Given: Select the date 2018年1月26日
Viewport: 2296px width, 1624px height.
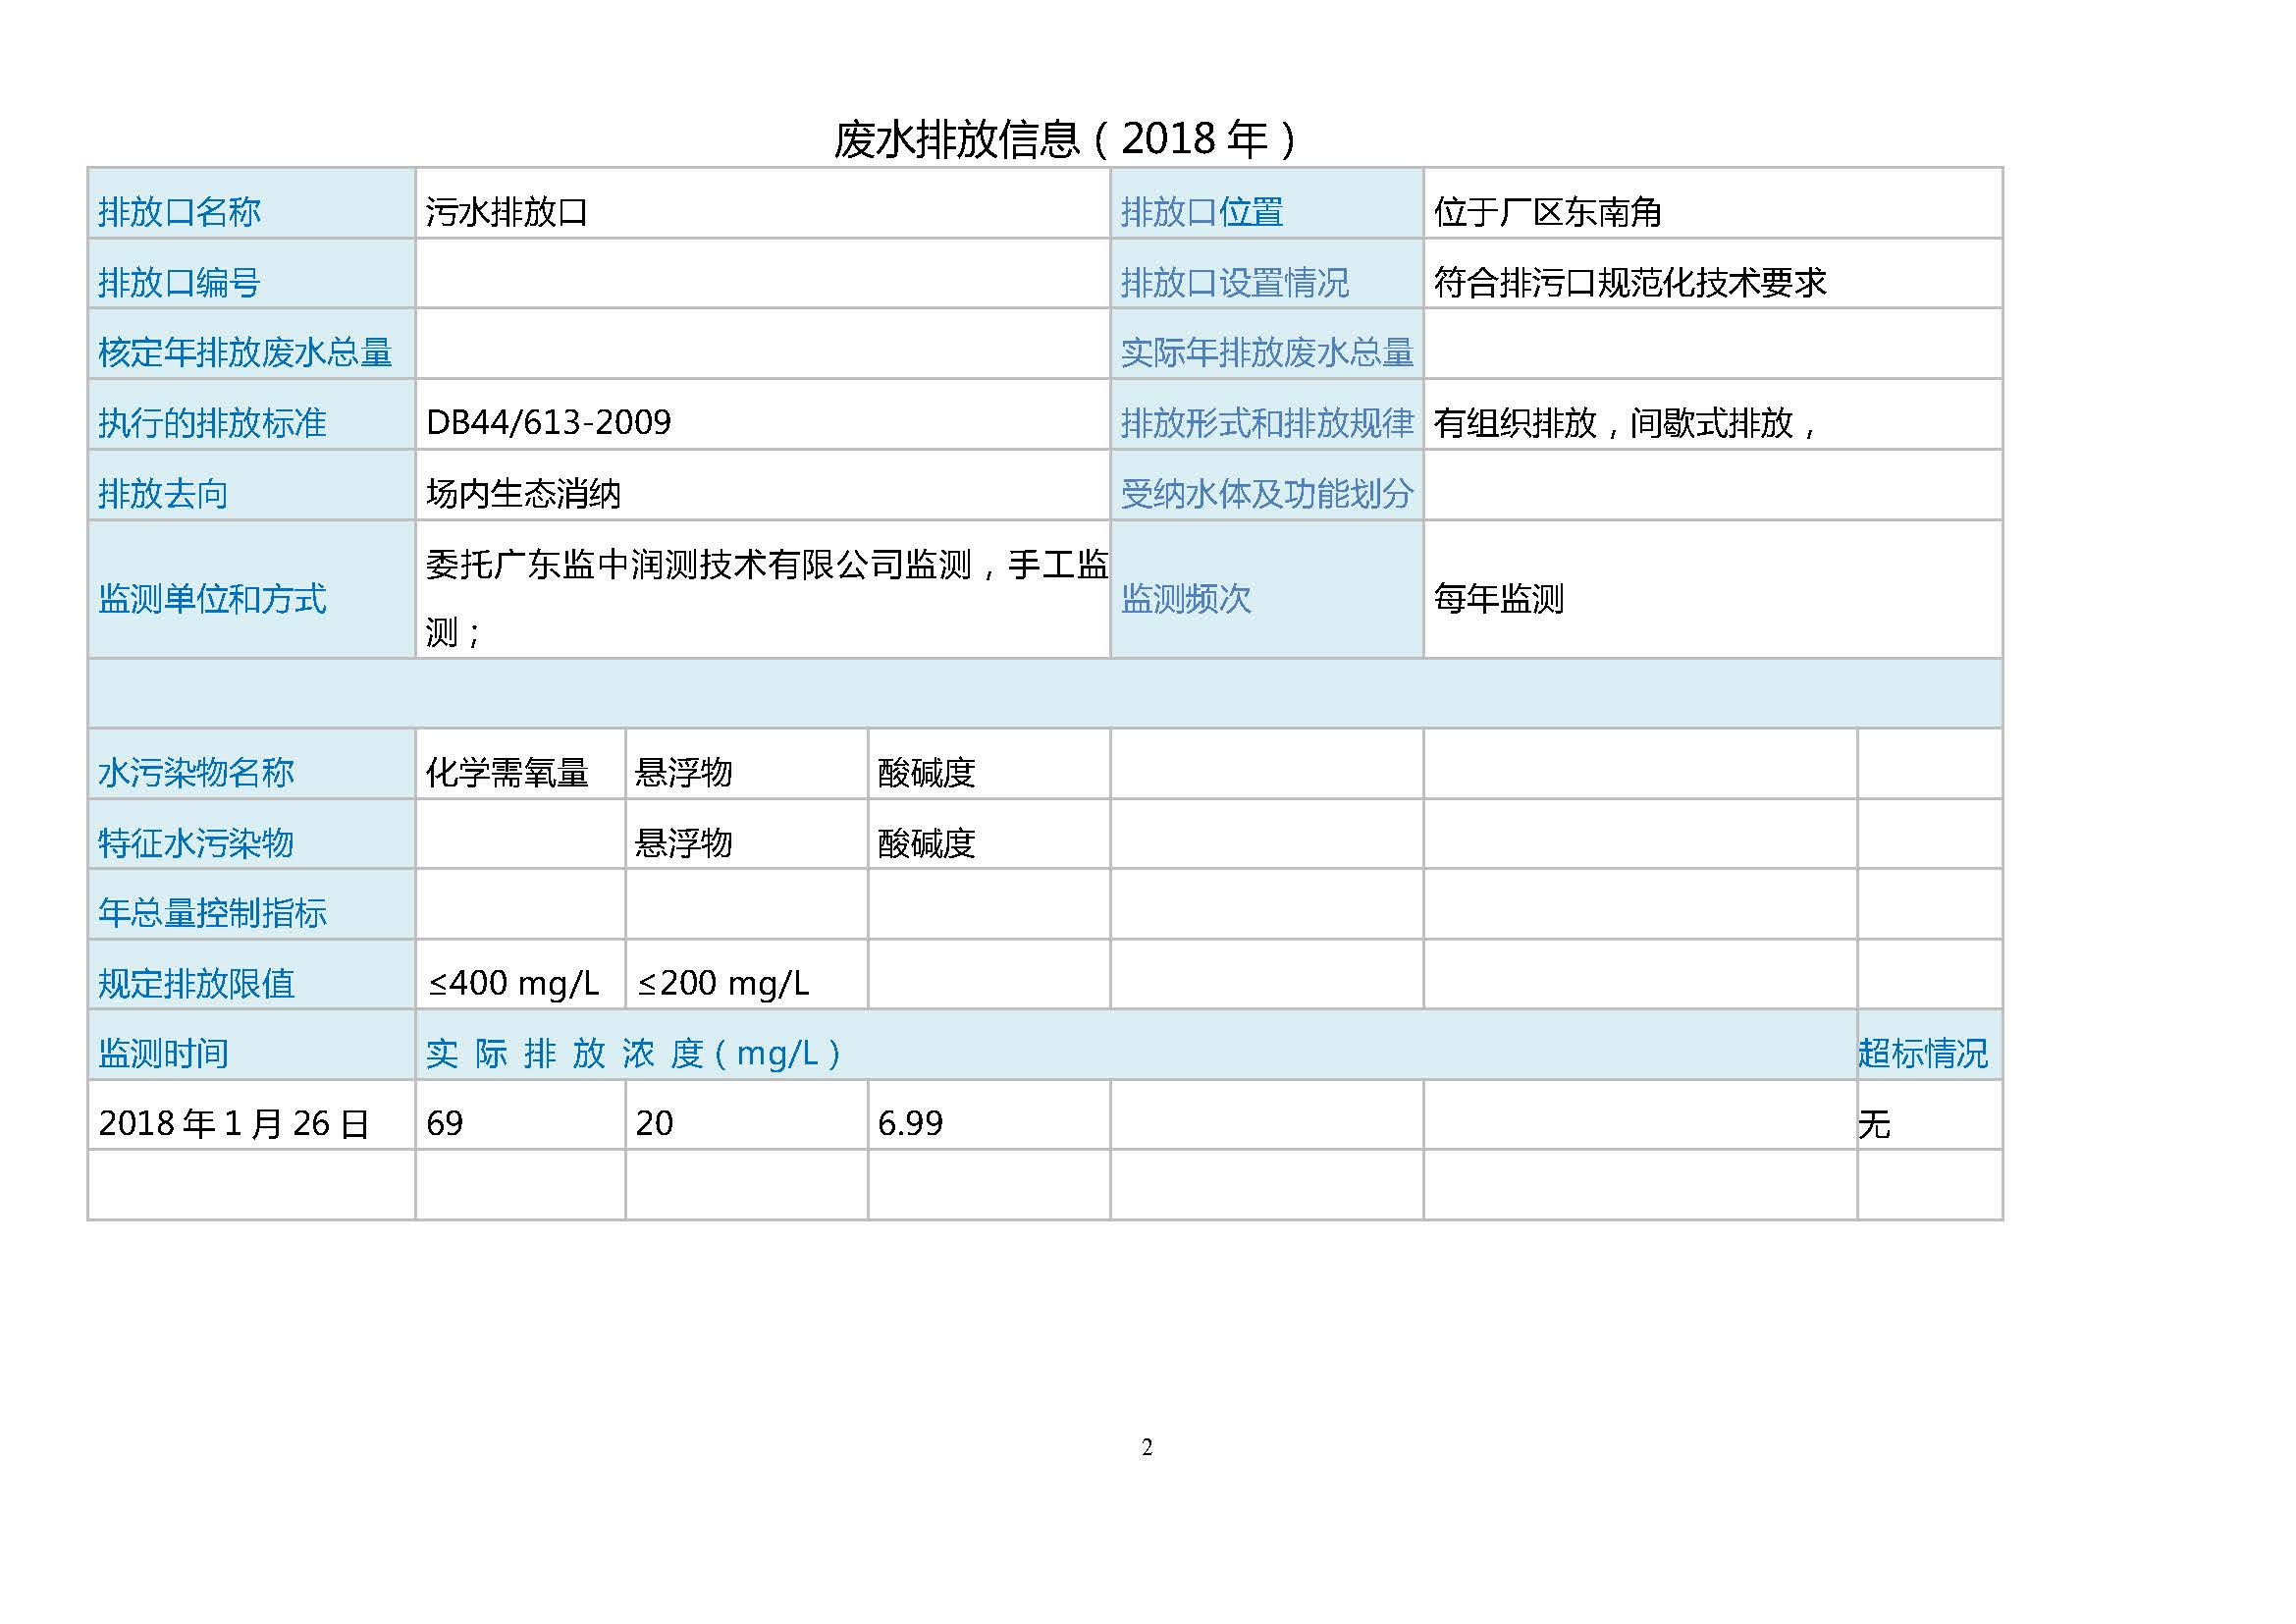Looking at the screenshot, I should click(234, 1124).
